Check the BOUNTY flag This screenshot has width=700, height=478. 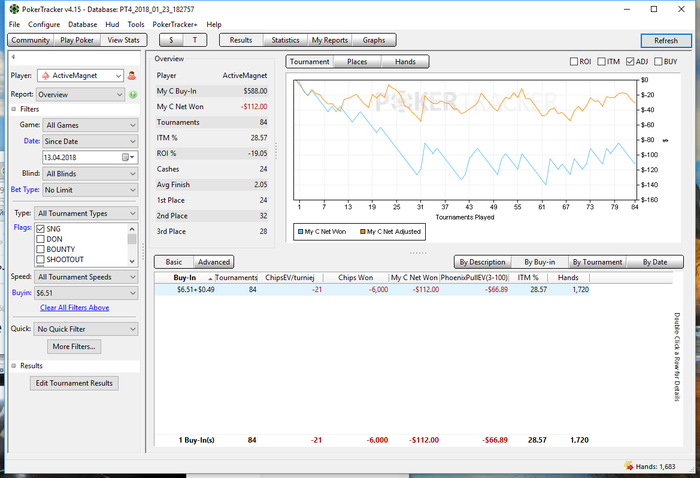41,249
